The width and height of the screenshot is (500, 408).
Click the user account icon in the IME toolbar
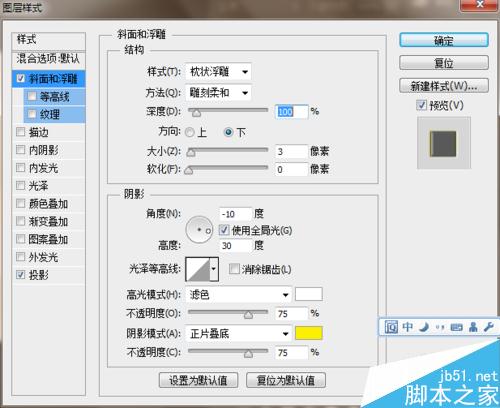(473, 327)
